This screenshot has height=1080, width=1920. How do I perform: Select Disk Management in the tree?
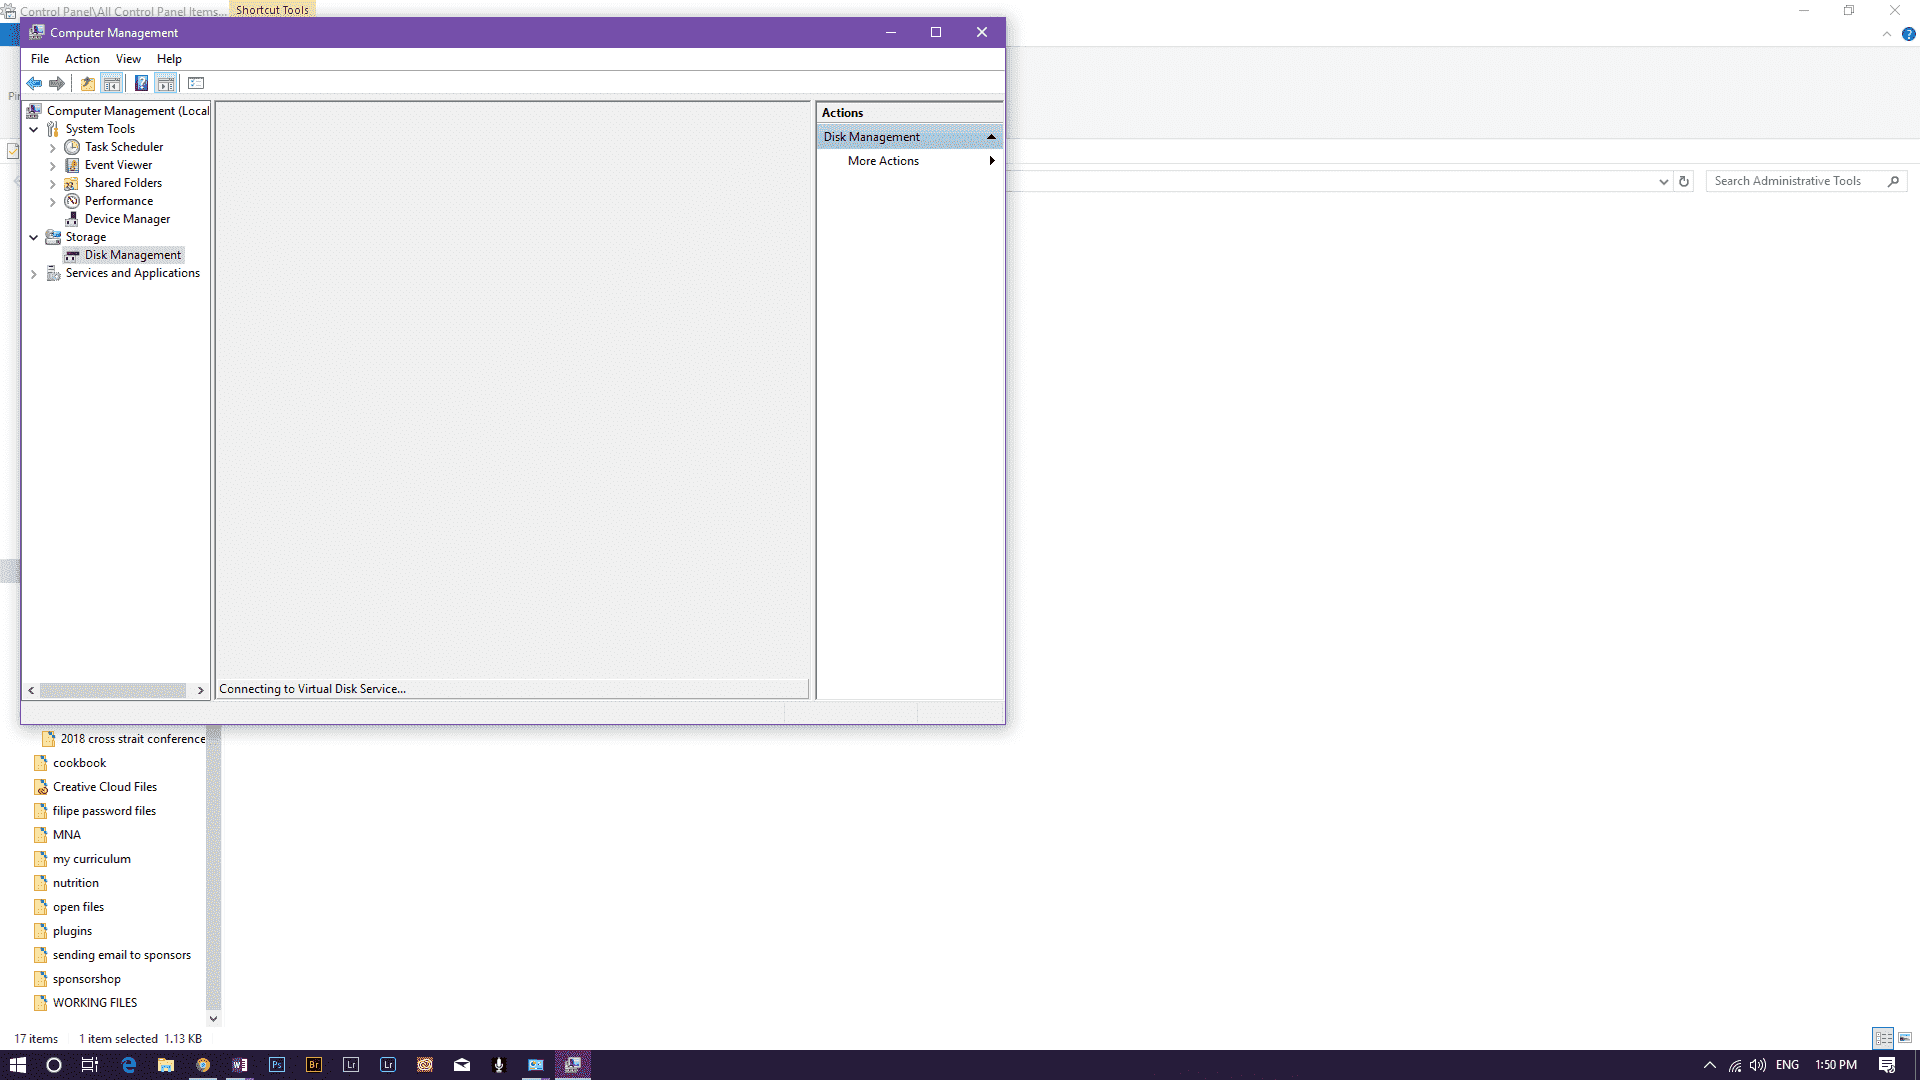click(x=132, y=255)
